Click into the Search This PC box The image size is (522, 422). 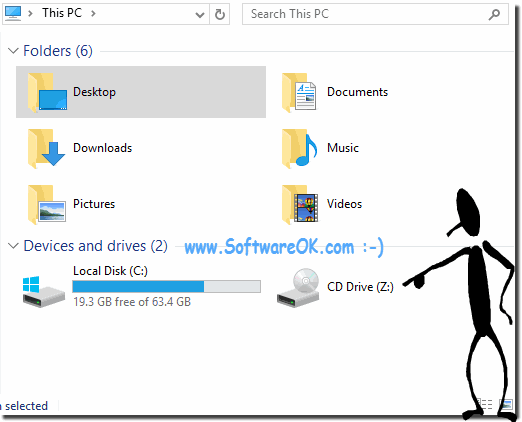pos(375,14)
